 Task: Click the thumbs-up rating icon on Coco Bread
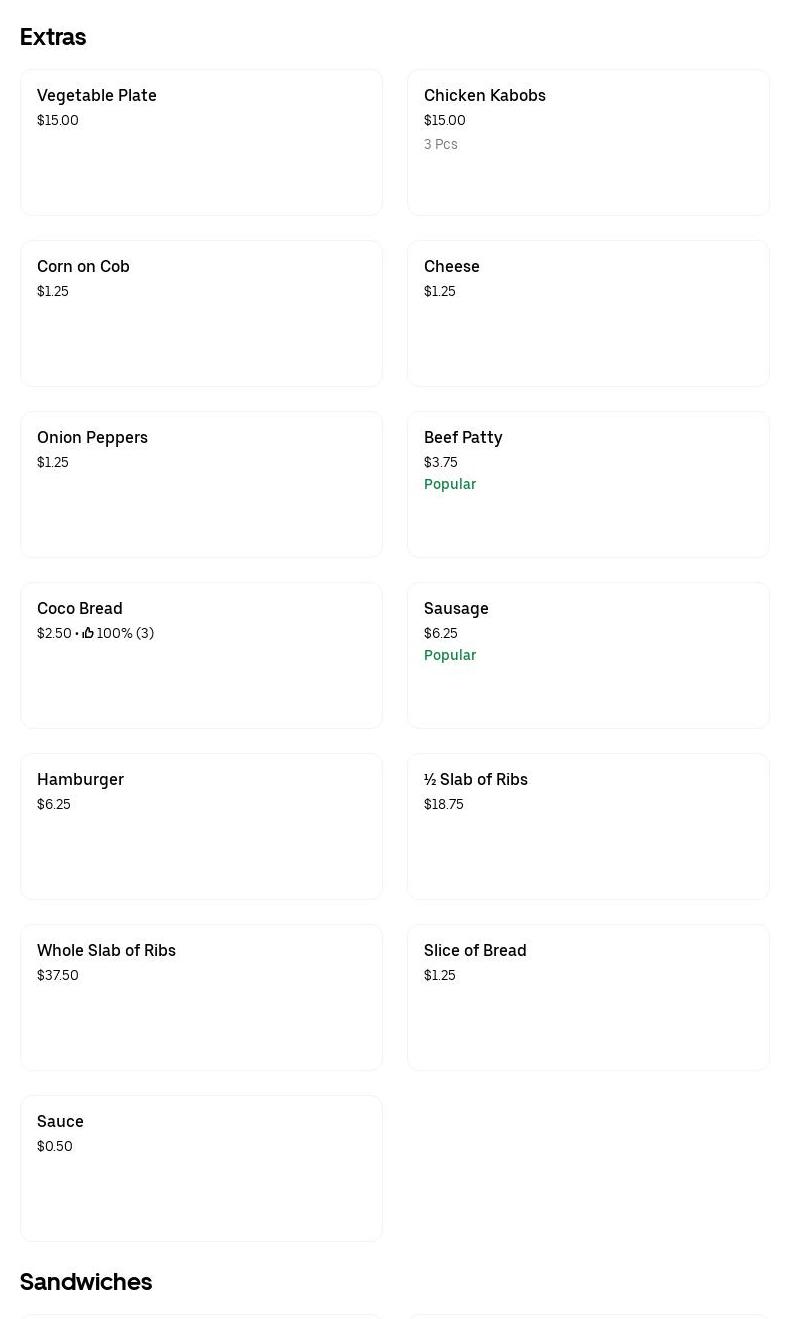[88, 633]
